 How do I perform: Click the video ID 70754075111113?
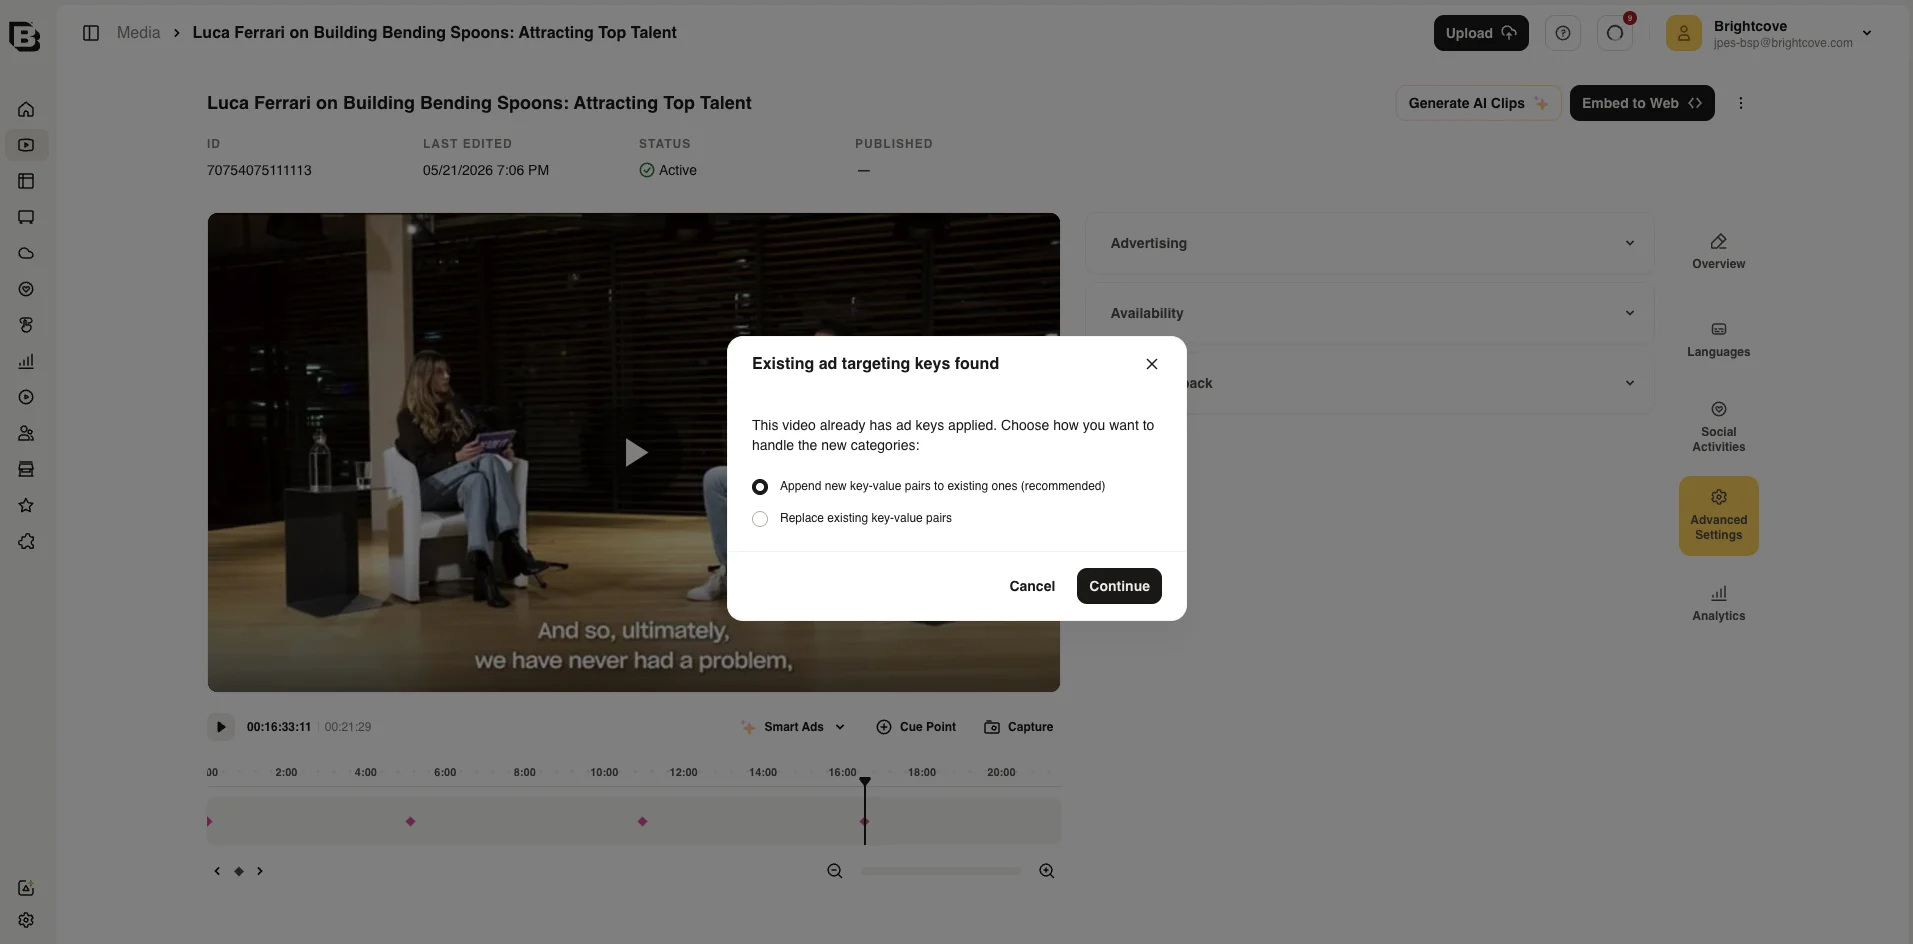(x=259, y=170)
